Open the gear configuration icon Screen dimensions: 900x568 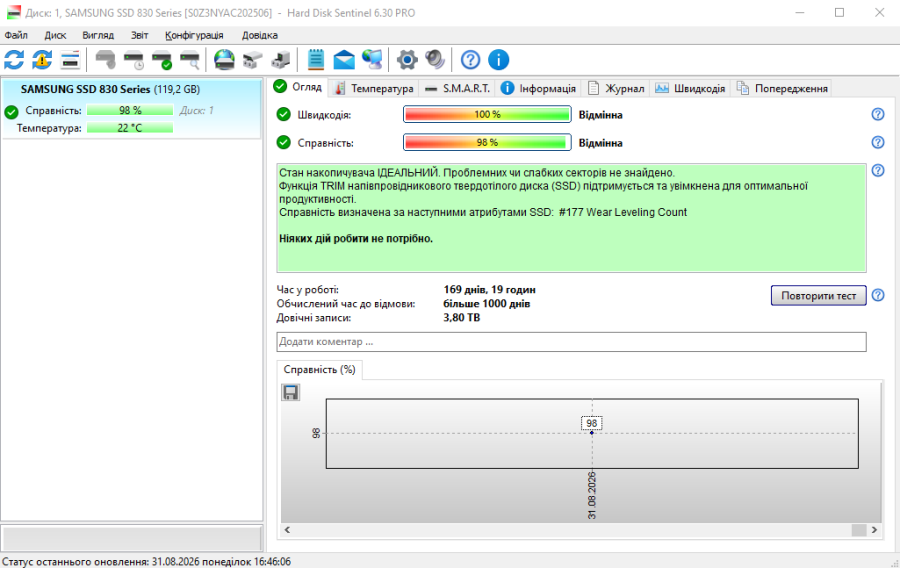[x=407, y=60]
